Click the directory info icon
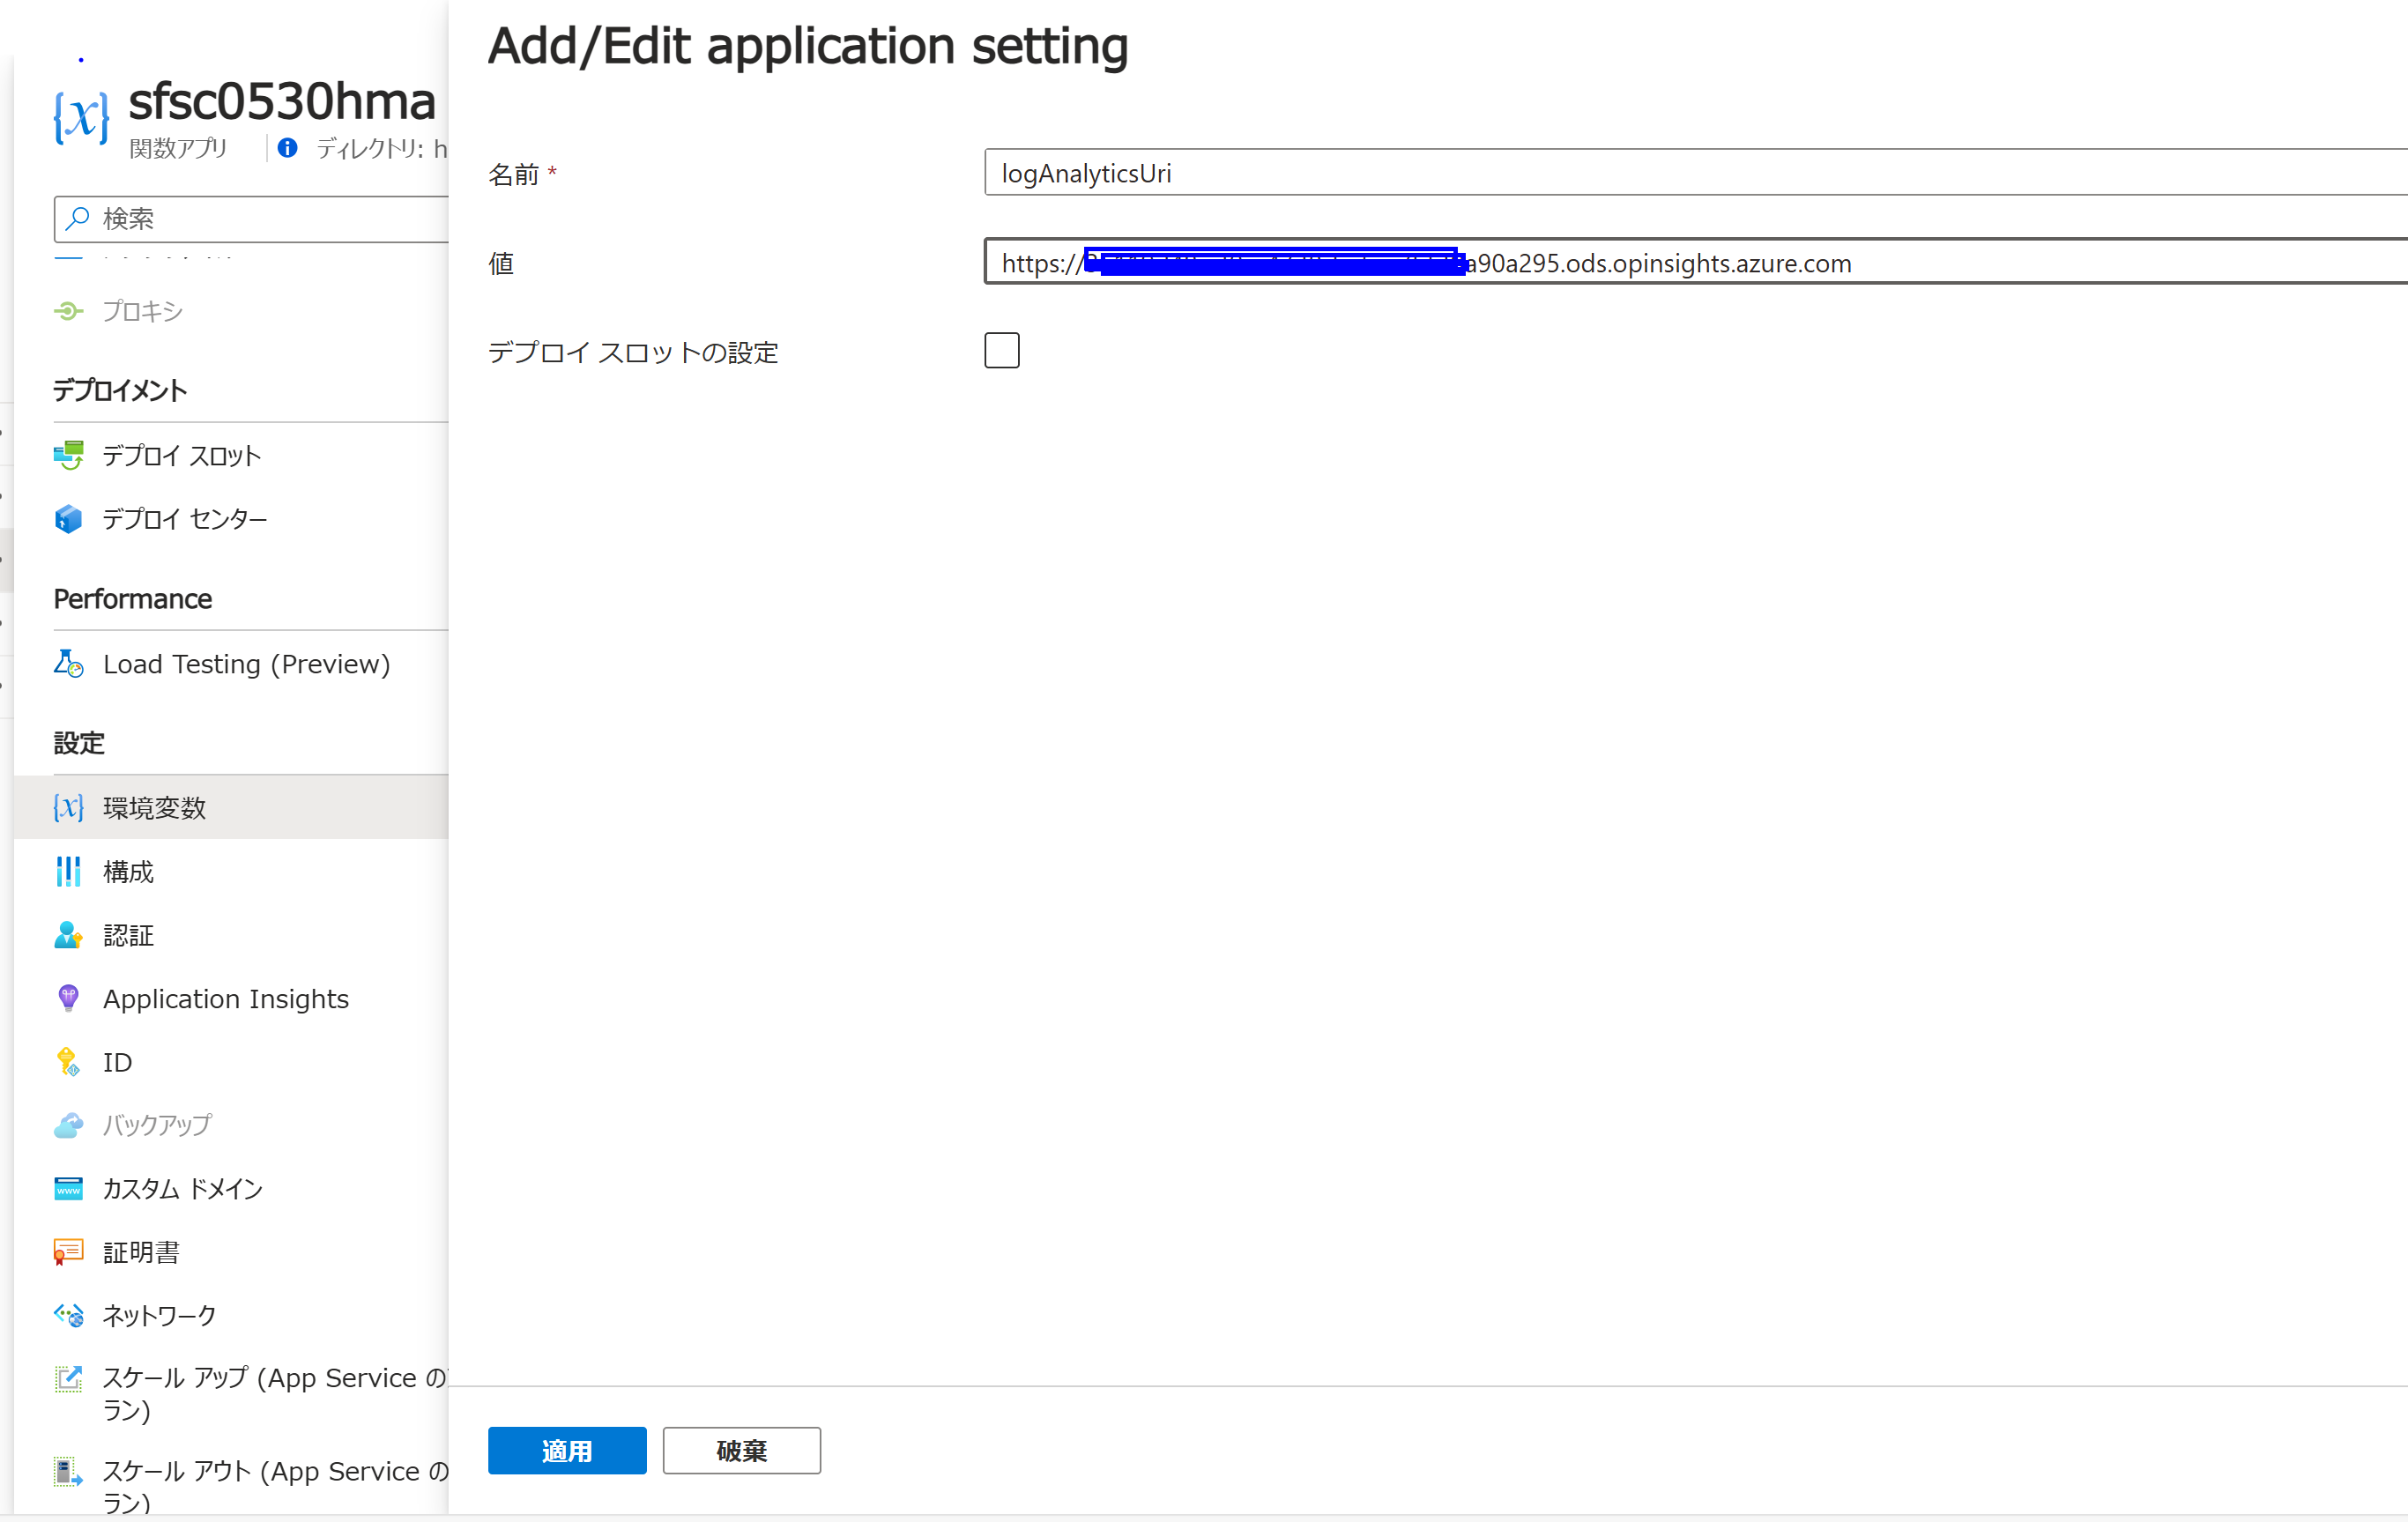 tap(287, 148)
